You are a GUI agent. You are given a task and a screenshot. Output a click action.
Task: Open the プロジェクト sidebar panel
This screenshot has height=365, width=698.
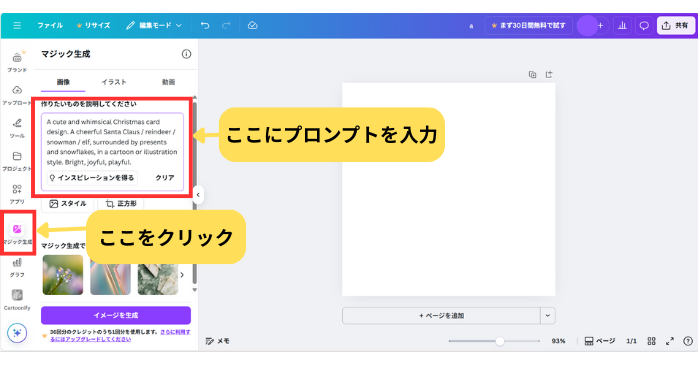(x=17, y=161)
